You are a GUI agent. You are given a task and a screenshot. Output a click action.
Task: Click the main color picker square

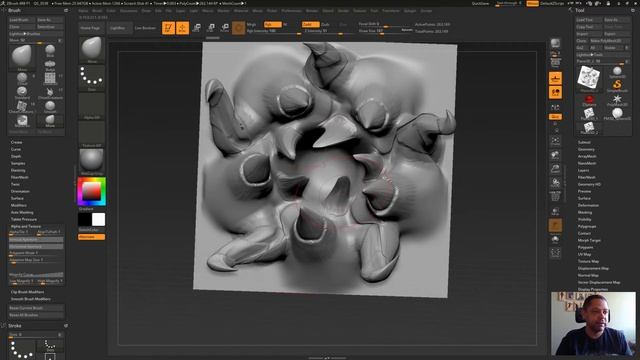91,191
